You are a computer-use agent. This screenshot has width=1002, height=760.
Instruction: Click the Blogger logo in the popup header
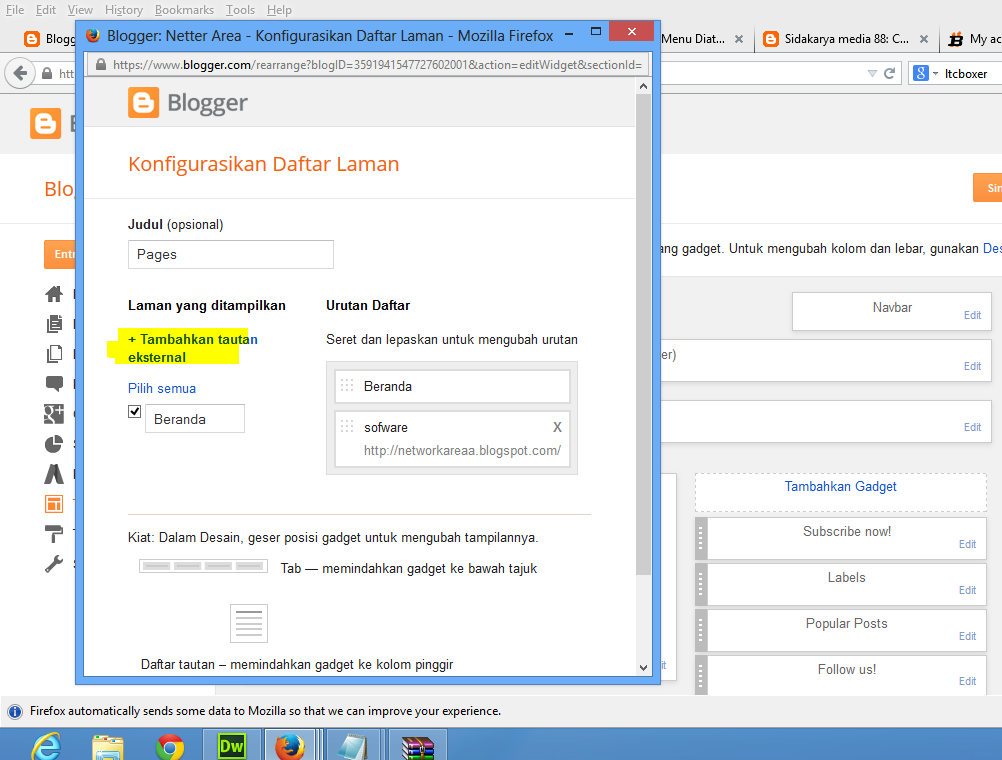[x=188, y=103]
